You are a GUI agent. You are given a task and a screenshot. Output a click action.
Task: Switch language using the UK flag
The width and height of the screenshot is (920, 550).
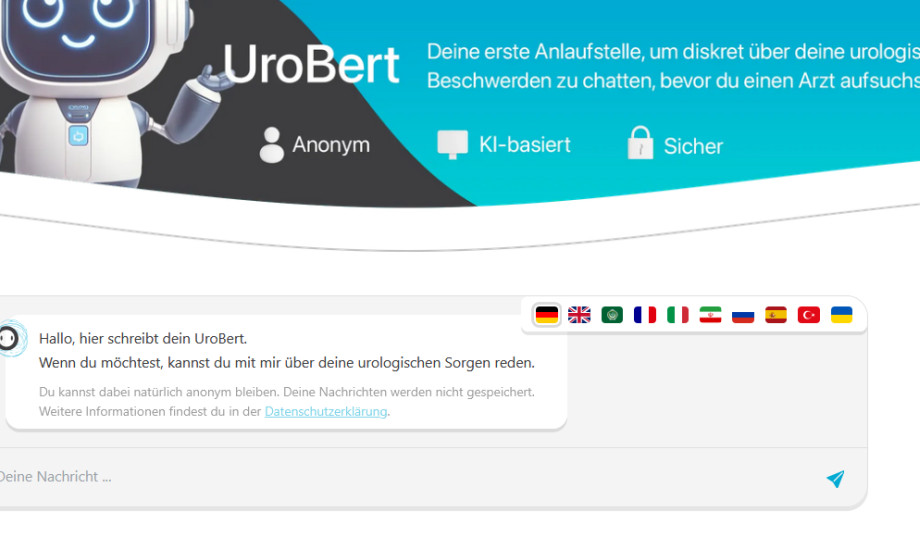coord(579,315)
